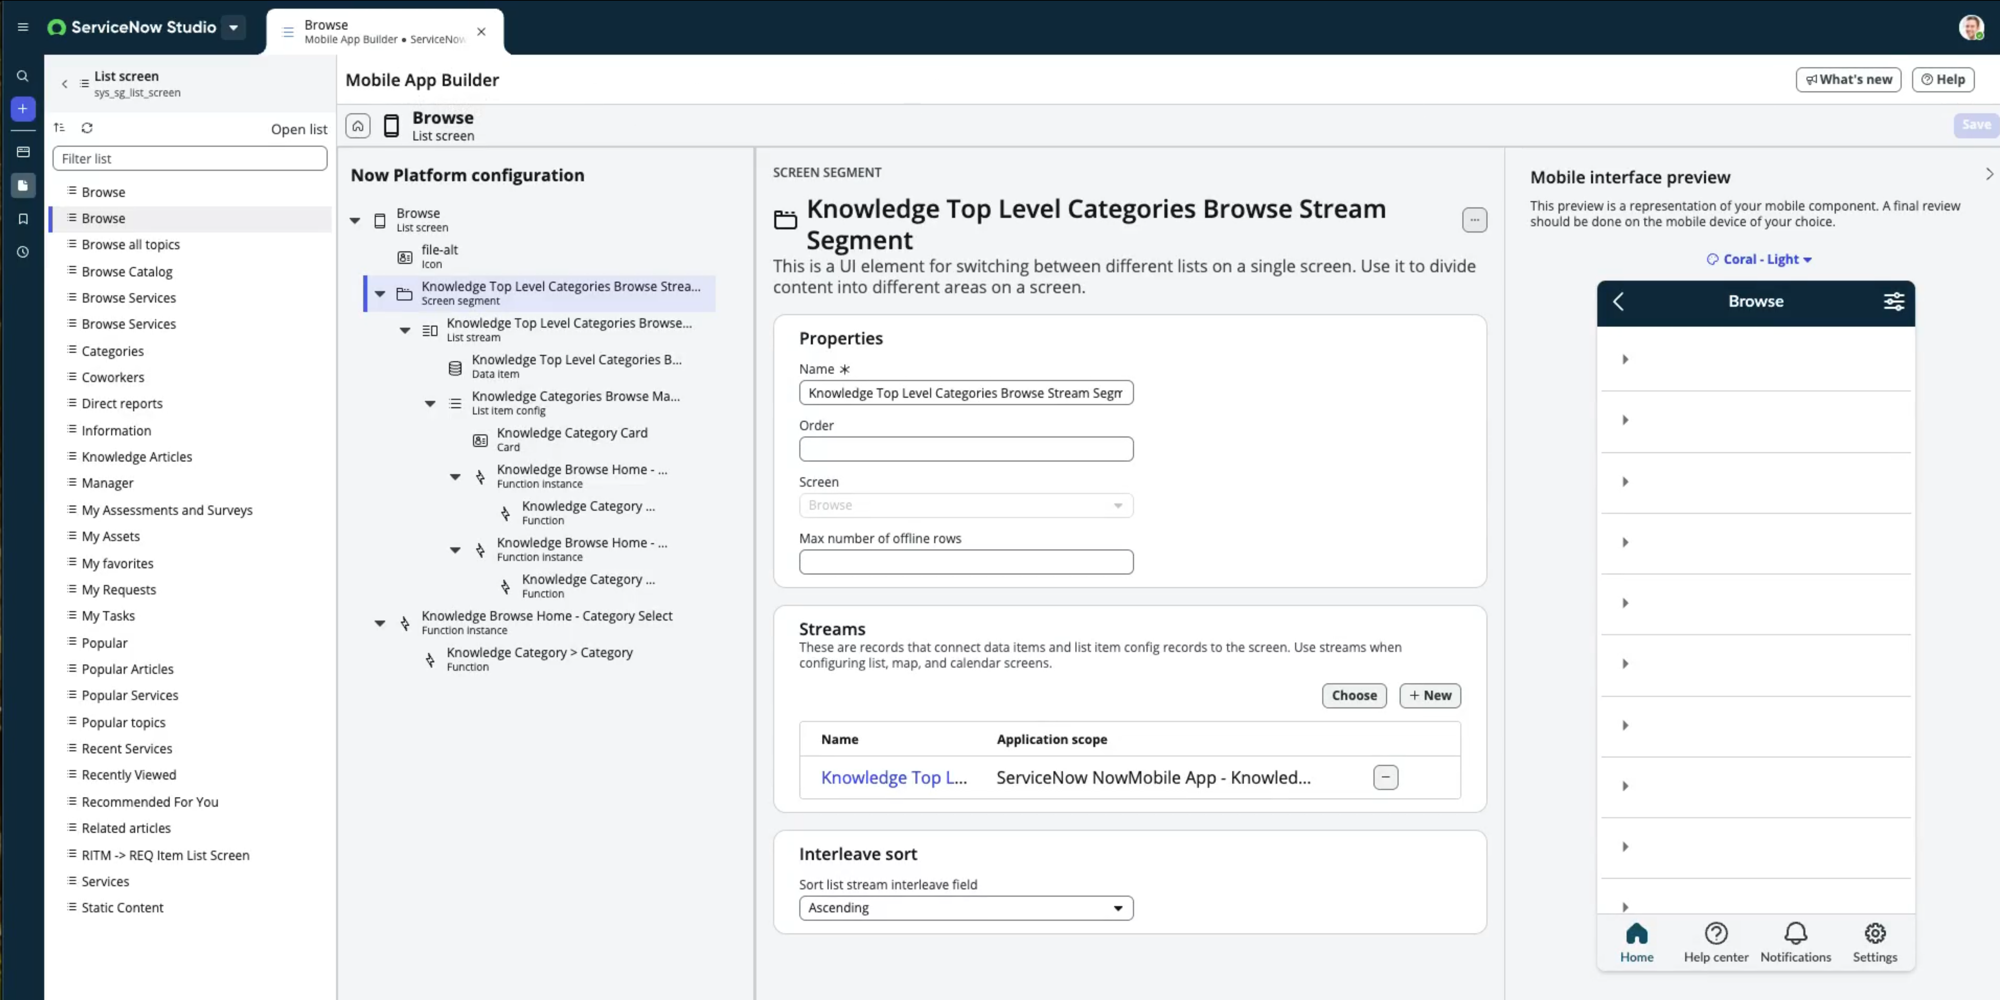Open the user profile avatar menu
The width and height of the screenshot is (2000, 1000).
click(1971, 28)
